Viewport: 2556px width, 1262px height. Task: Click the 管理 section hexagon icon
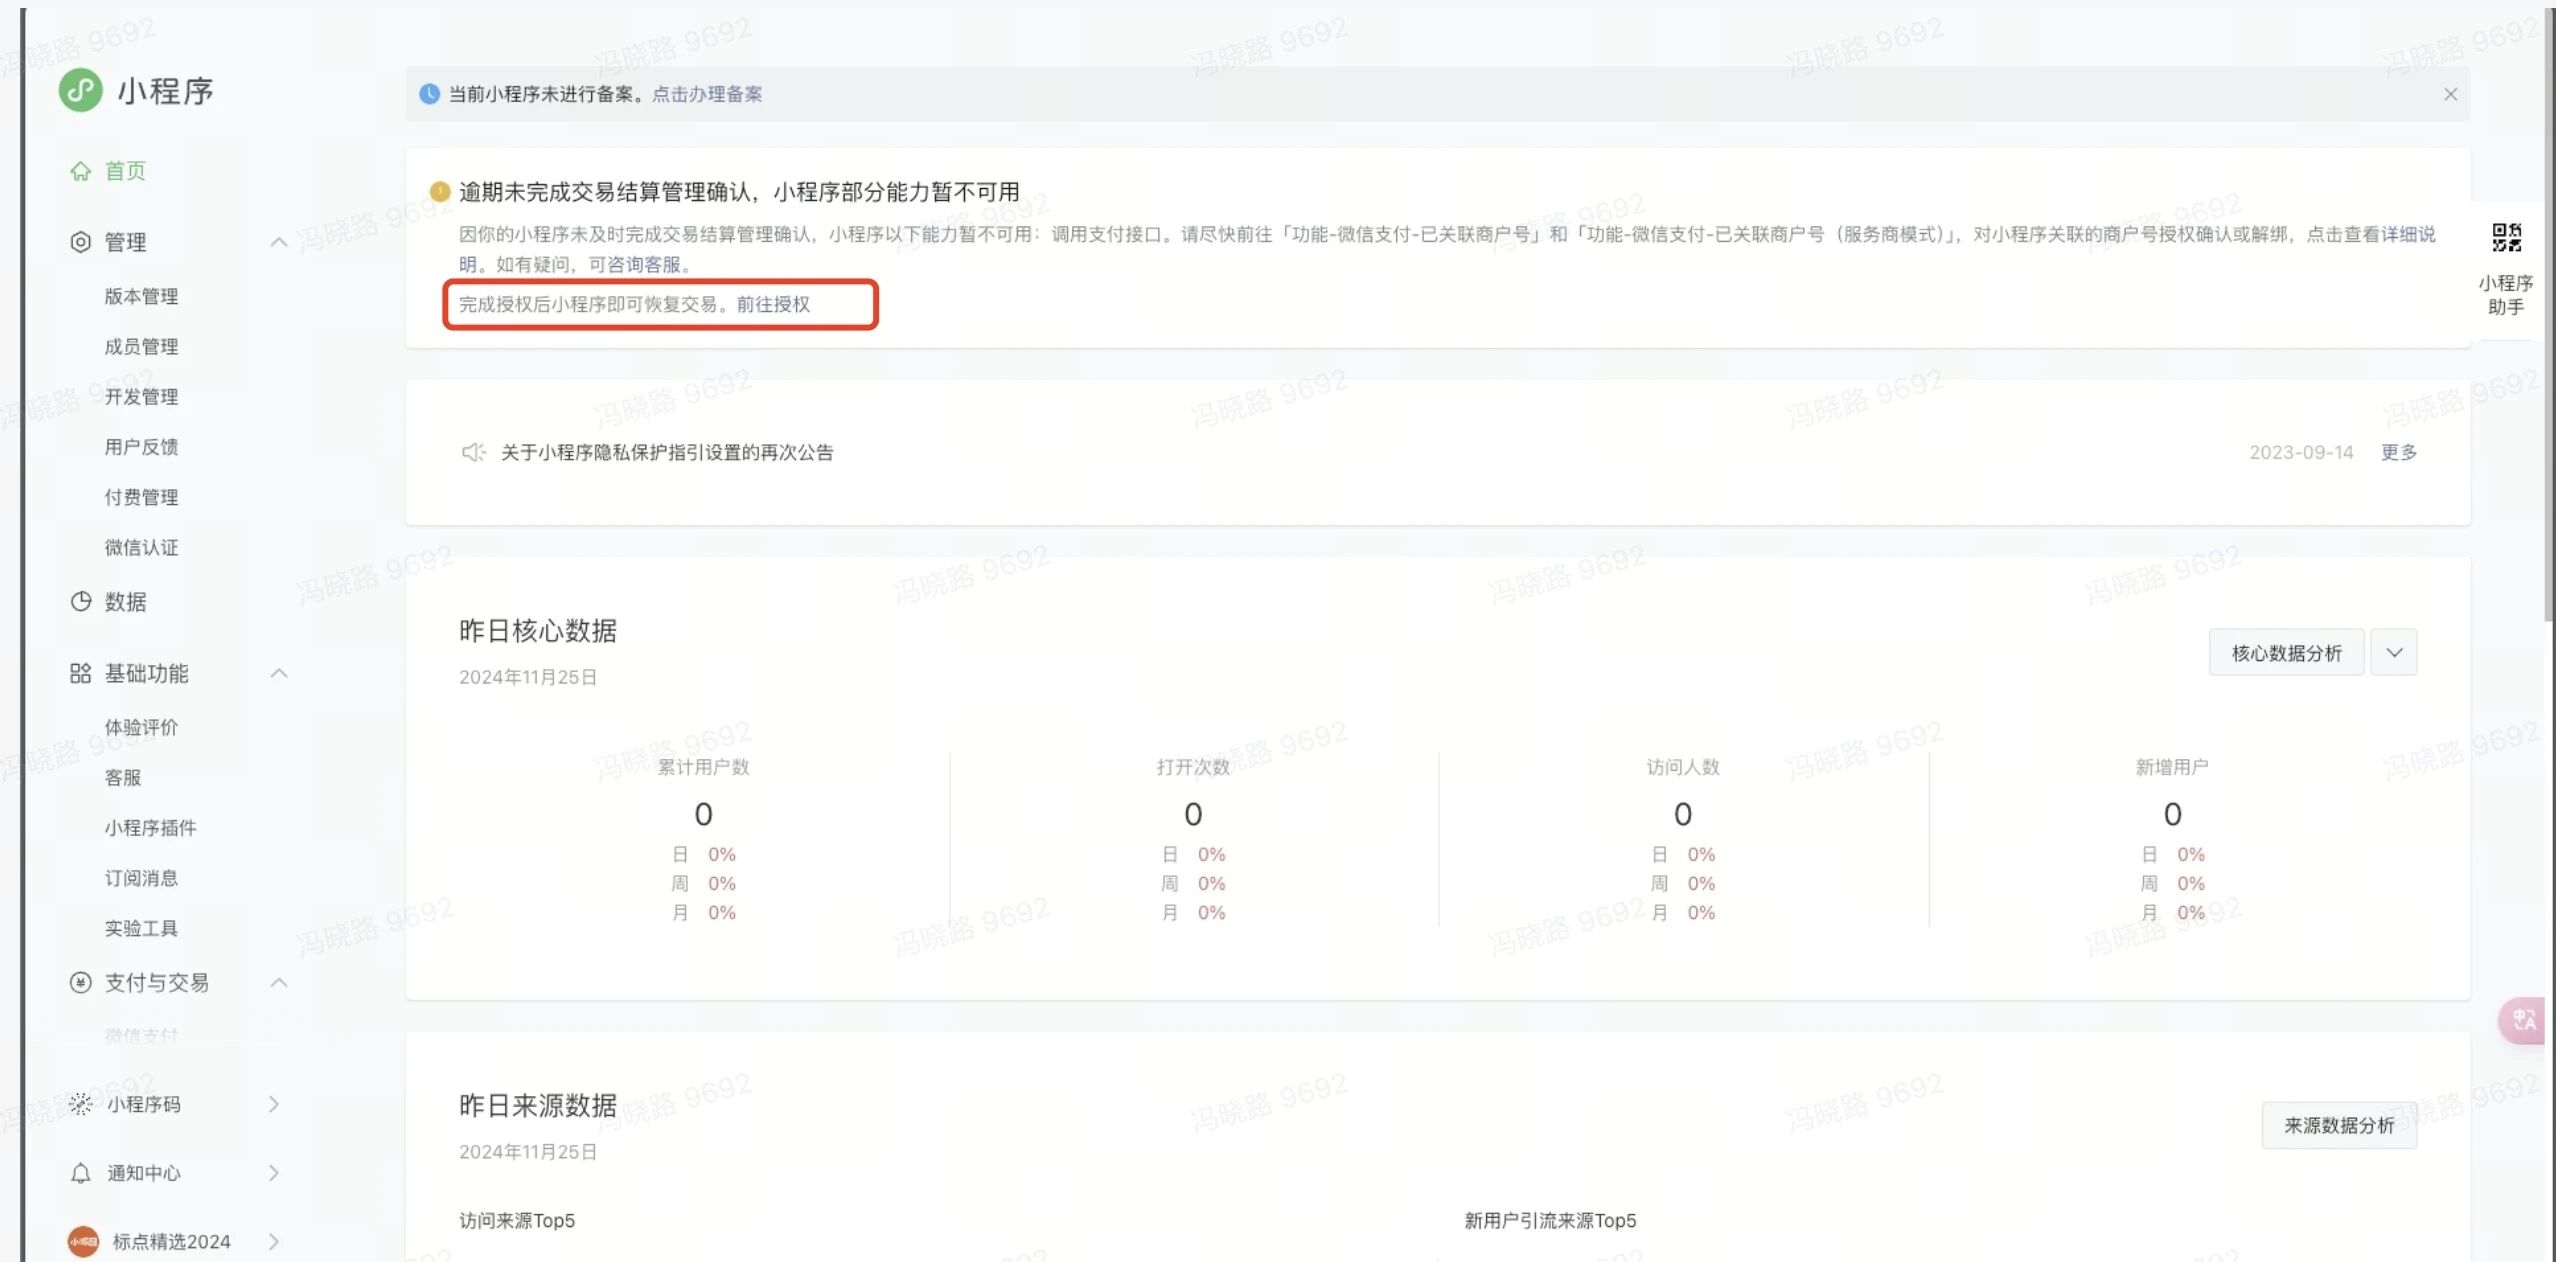pyautogui.click(x=80, y=242)
